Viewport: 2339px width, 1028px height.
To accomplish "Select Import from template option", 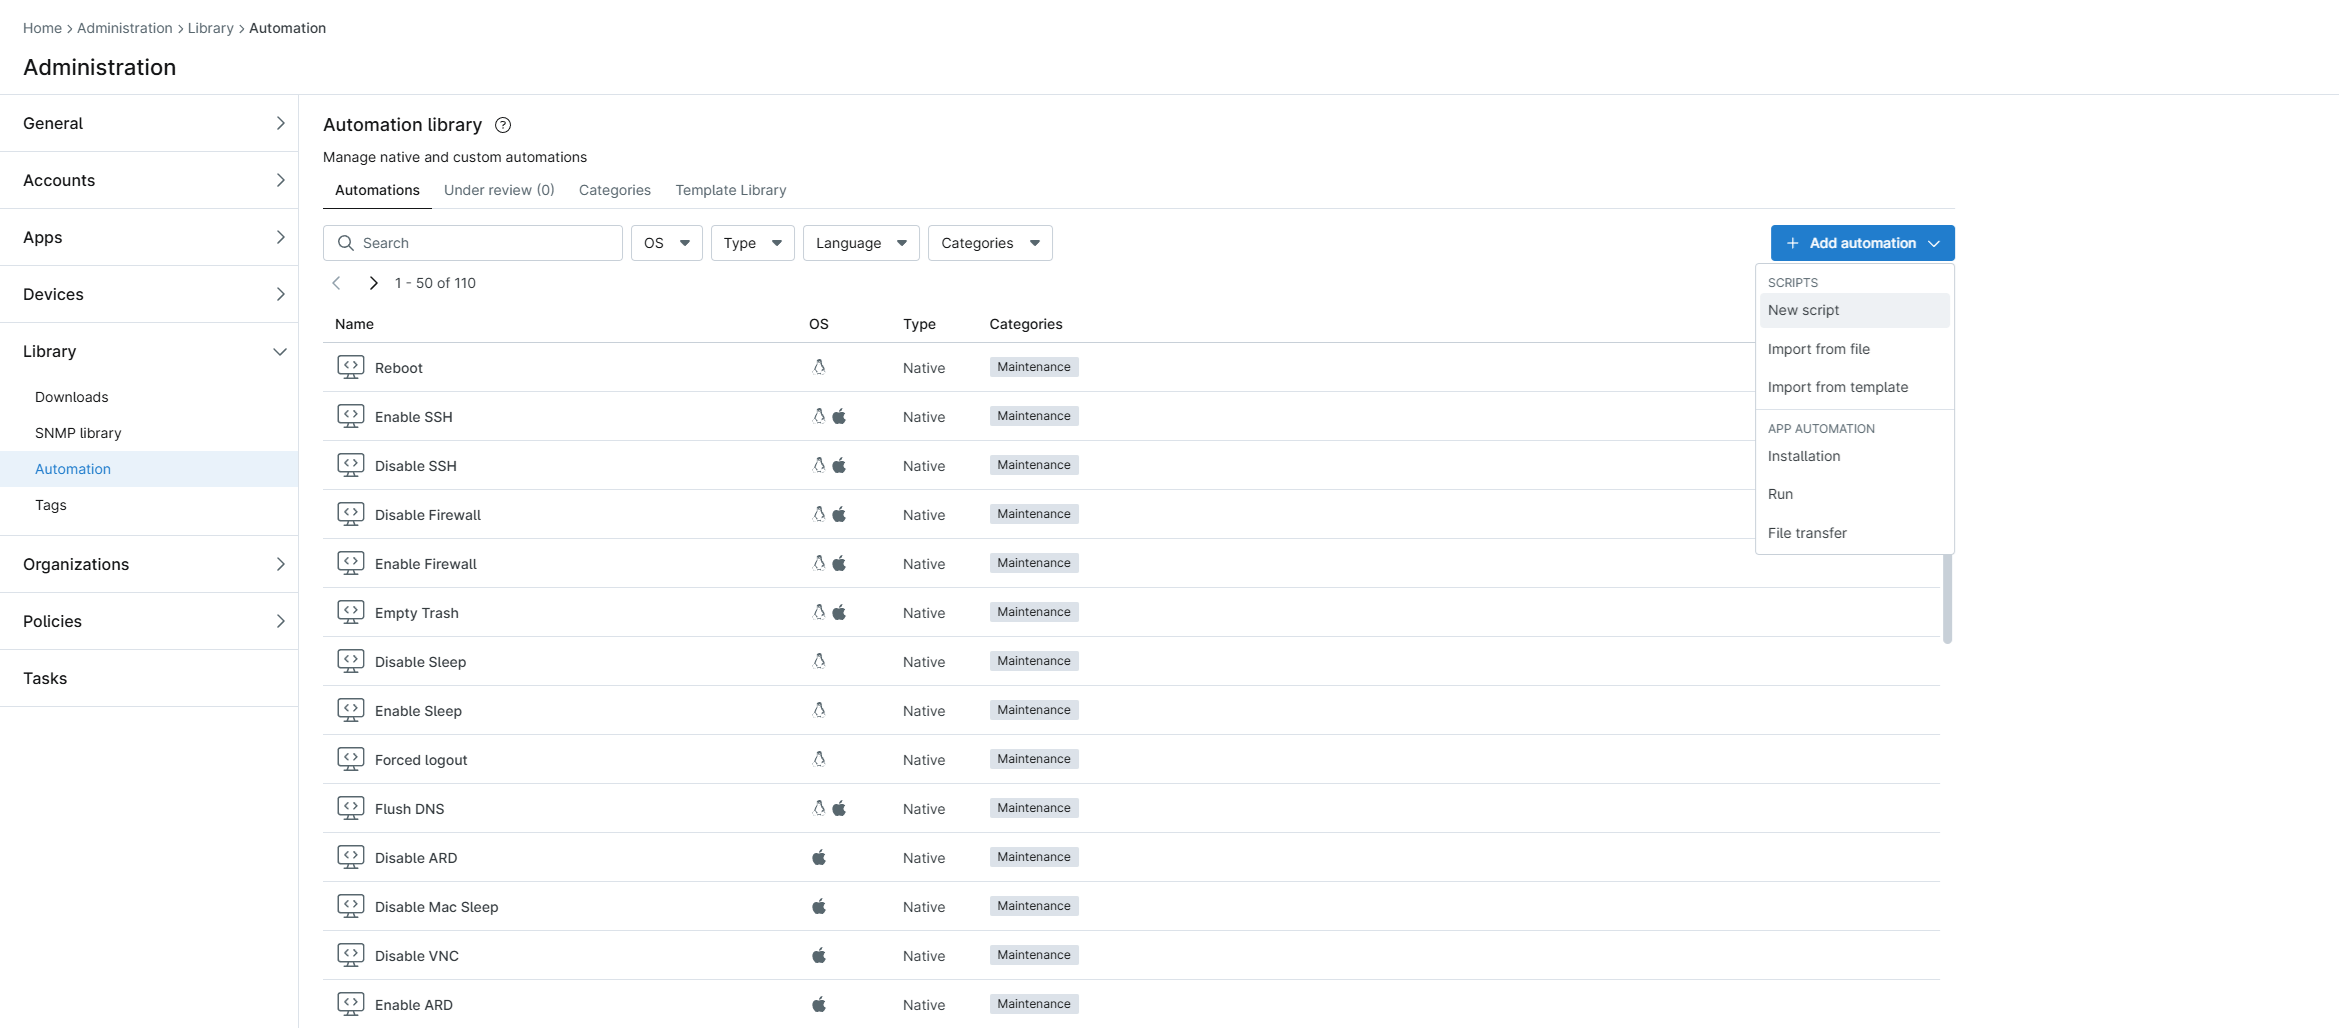I will (1855, 387).
